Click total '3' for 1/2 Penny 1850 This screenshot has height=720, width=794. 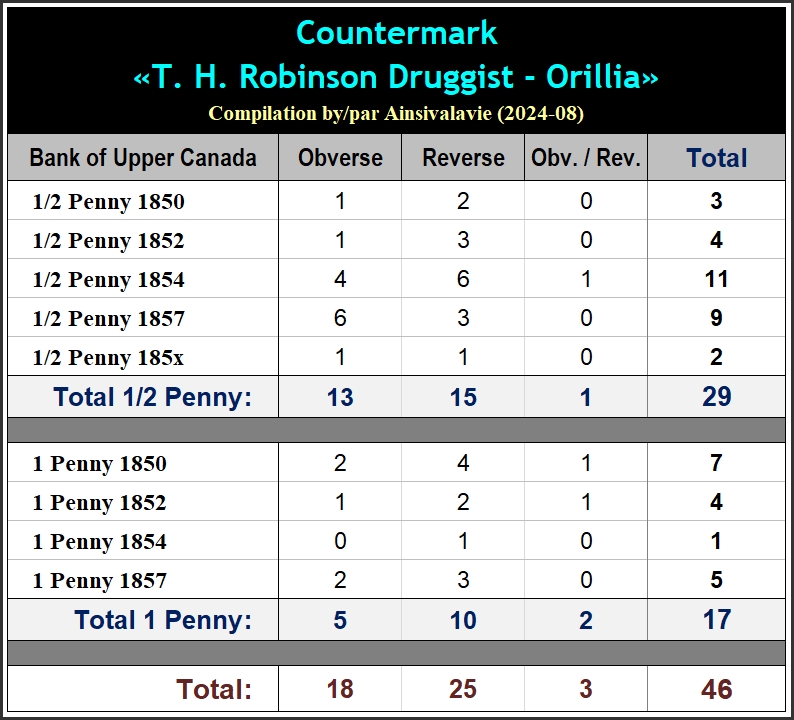tap(716, 201)
